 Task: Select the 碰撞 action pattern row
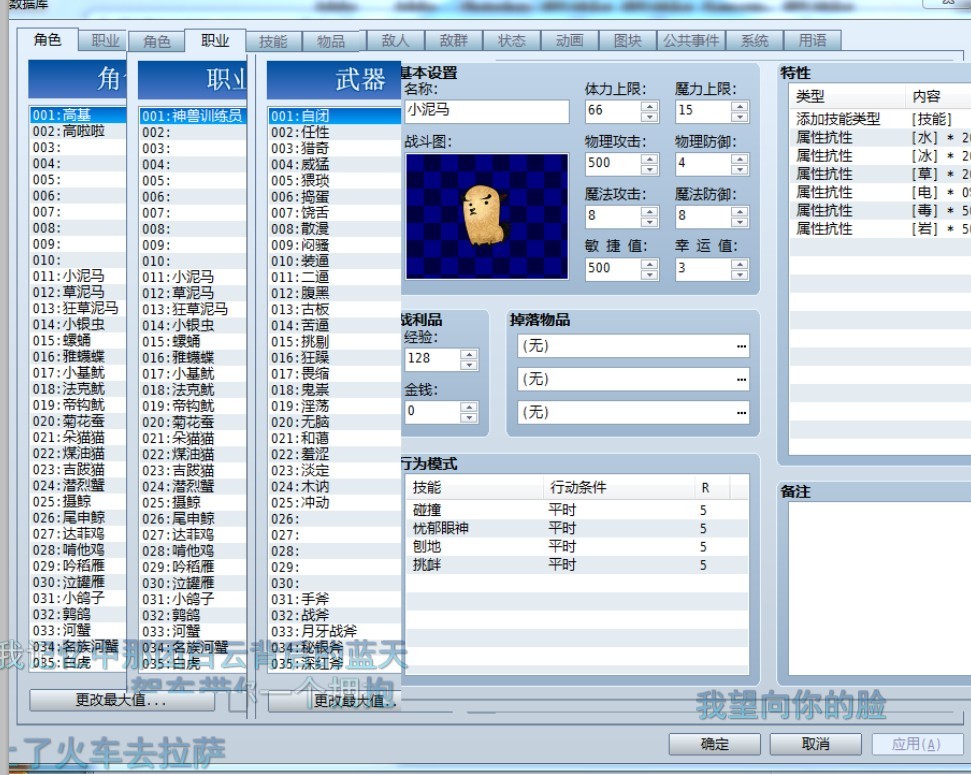pyautogui.click(x=577, y=510)
